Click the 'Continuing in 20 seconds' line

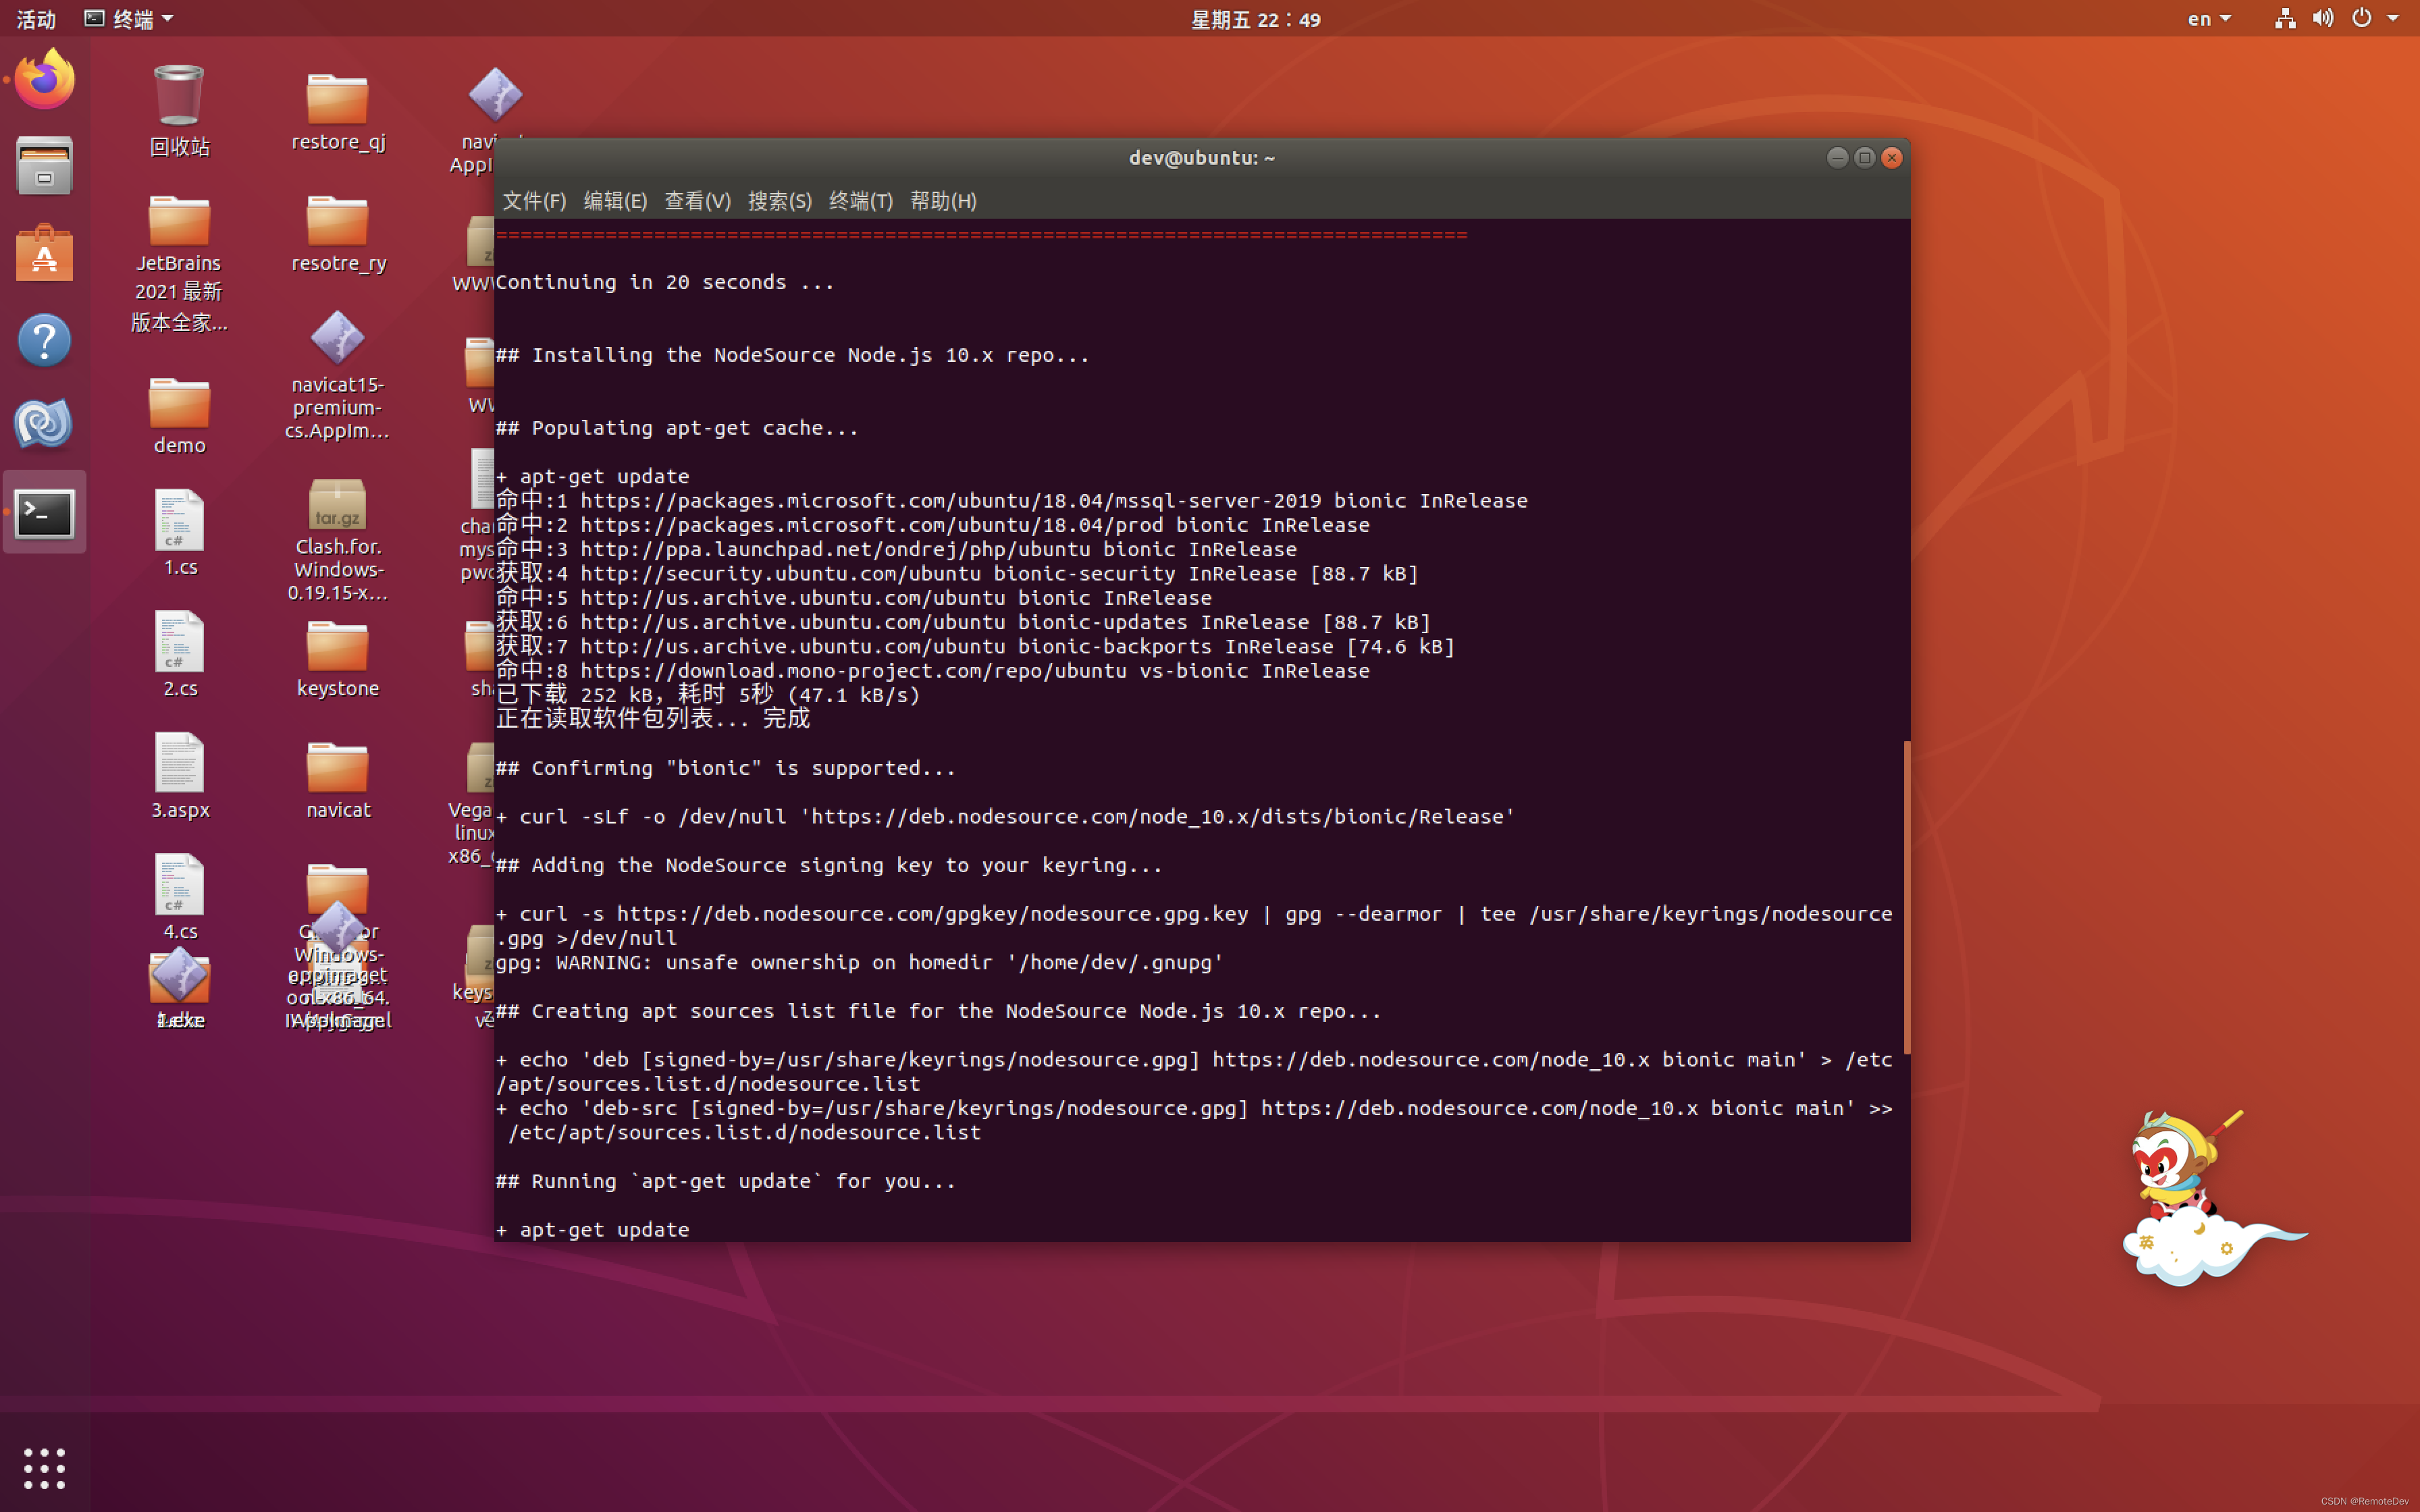pyautogui.click(x=664, y=282)
